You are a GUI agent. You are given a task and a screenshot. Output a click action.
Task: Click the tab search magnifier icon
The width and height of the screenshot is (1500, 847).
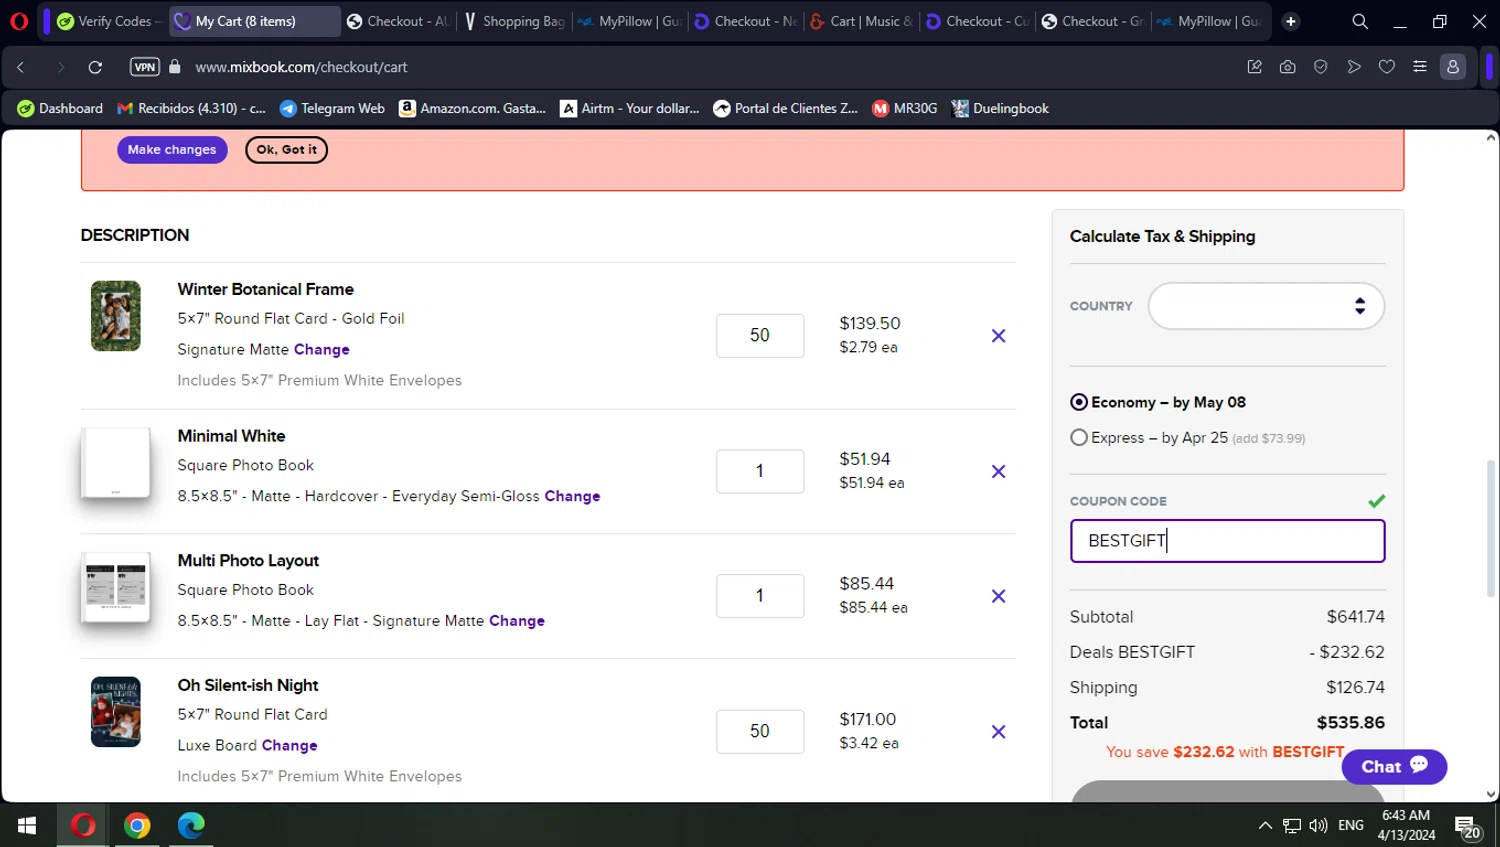(x=1360, y=21)
